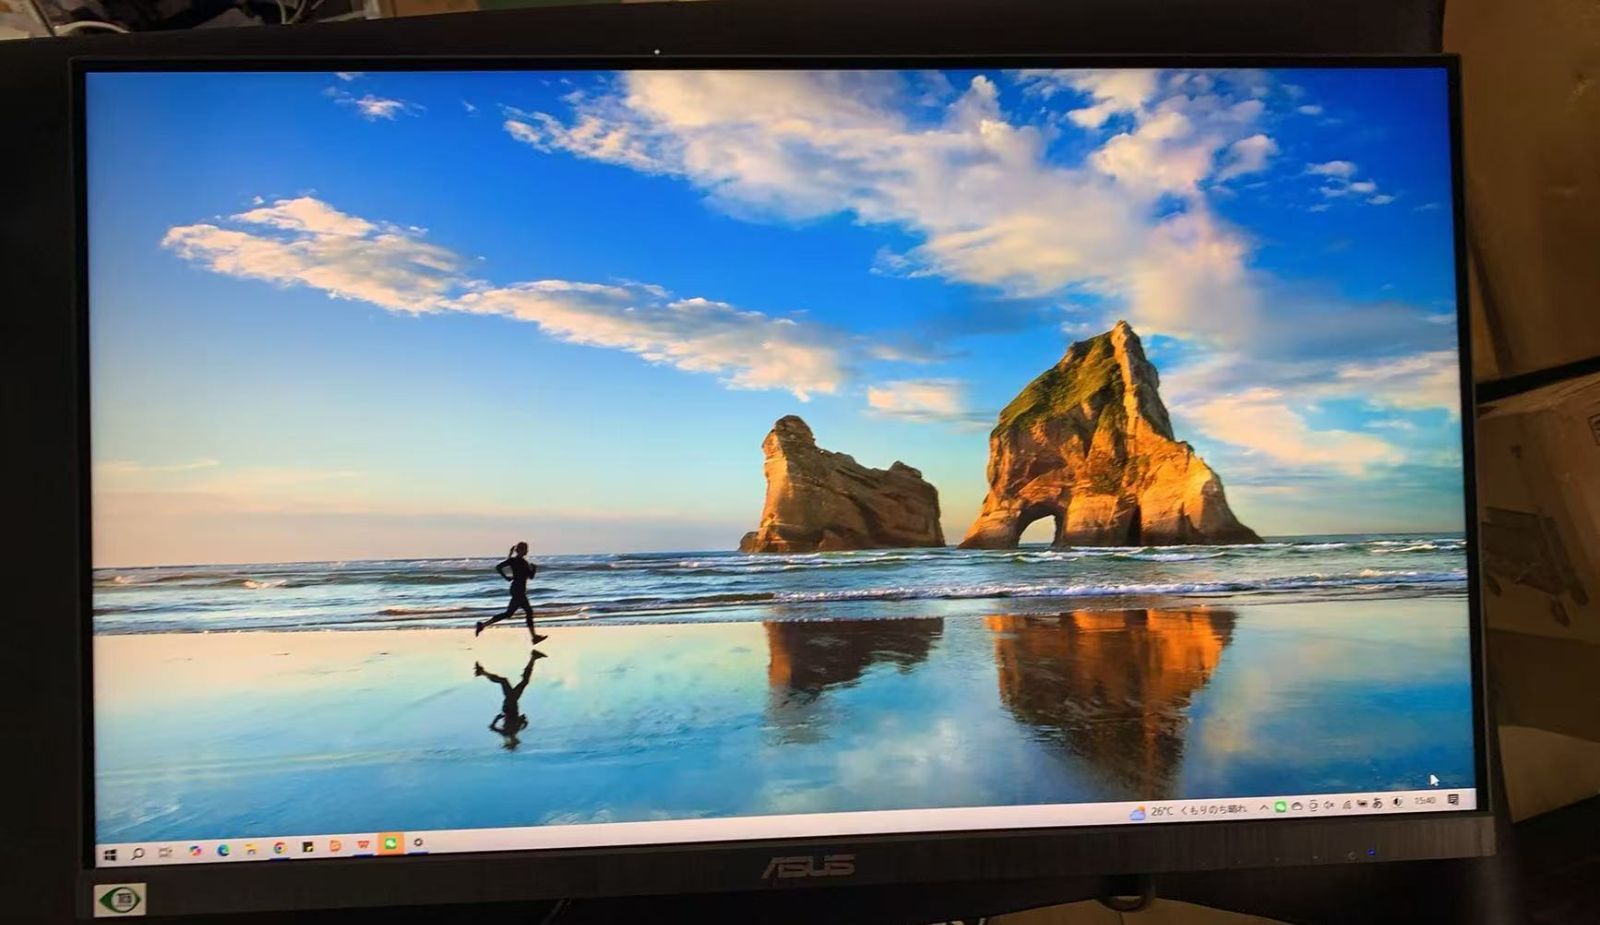Open the red WPS Office taskbar icon

click(x=363, y=846)
